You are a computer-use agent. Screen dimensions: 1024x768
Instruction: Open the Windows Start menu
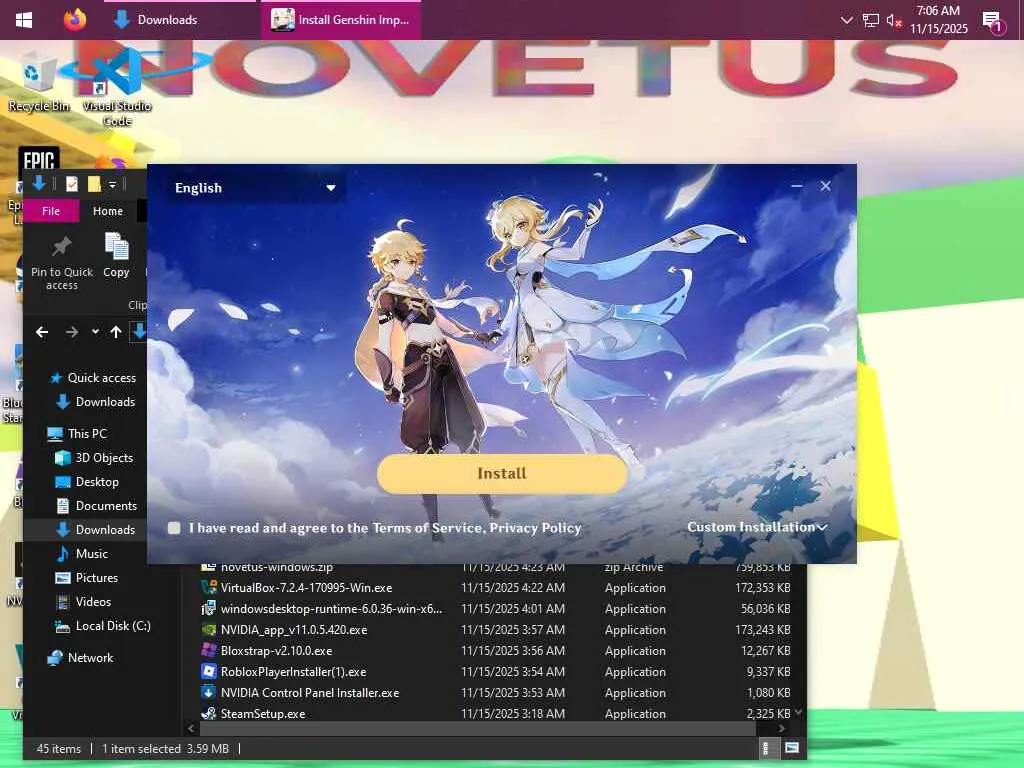24,20
